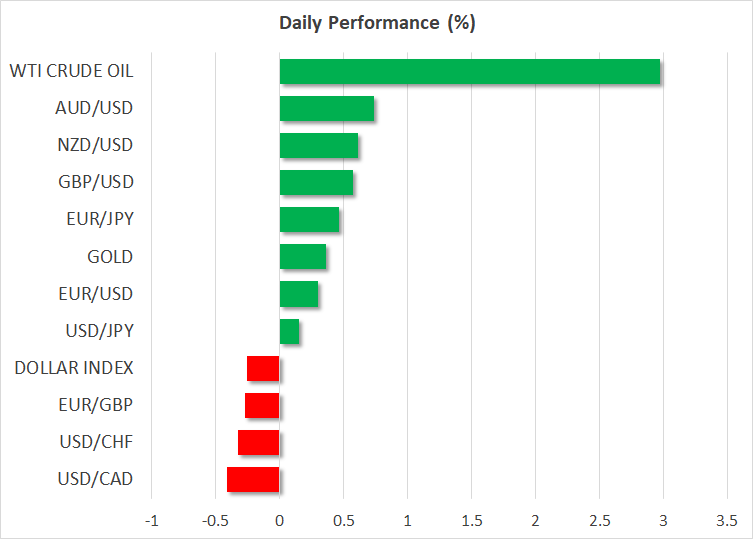This screenshot has width=753, height=539.
Task: Click the Daily Performance (%) chart title
Action: coord(376,23)
